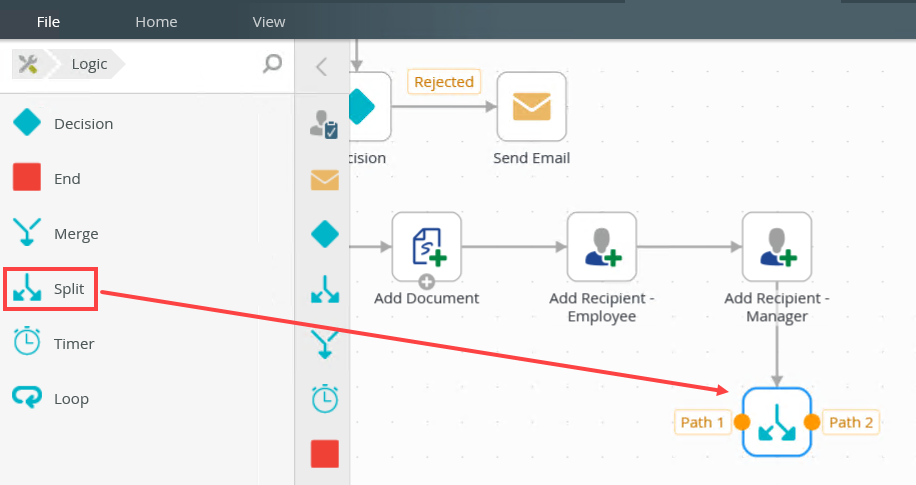
Task: Click the orange Path 1 connector dot
Action: [742, 422]
